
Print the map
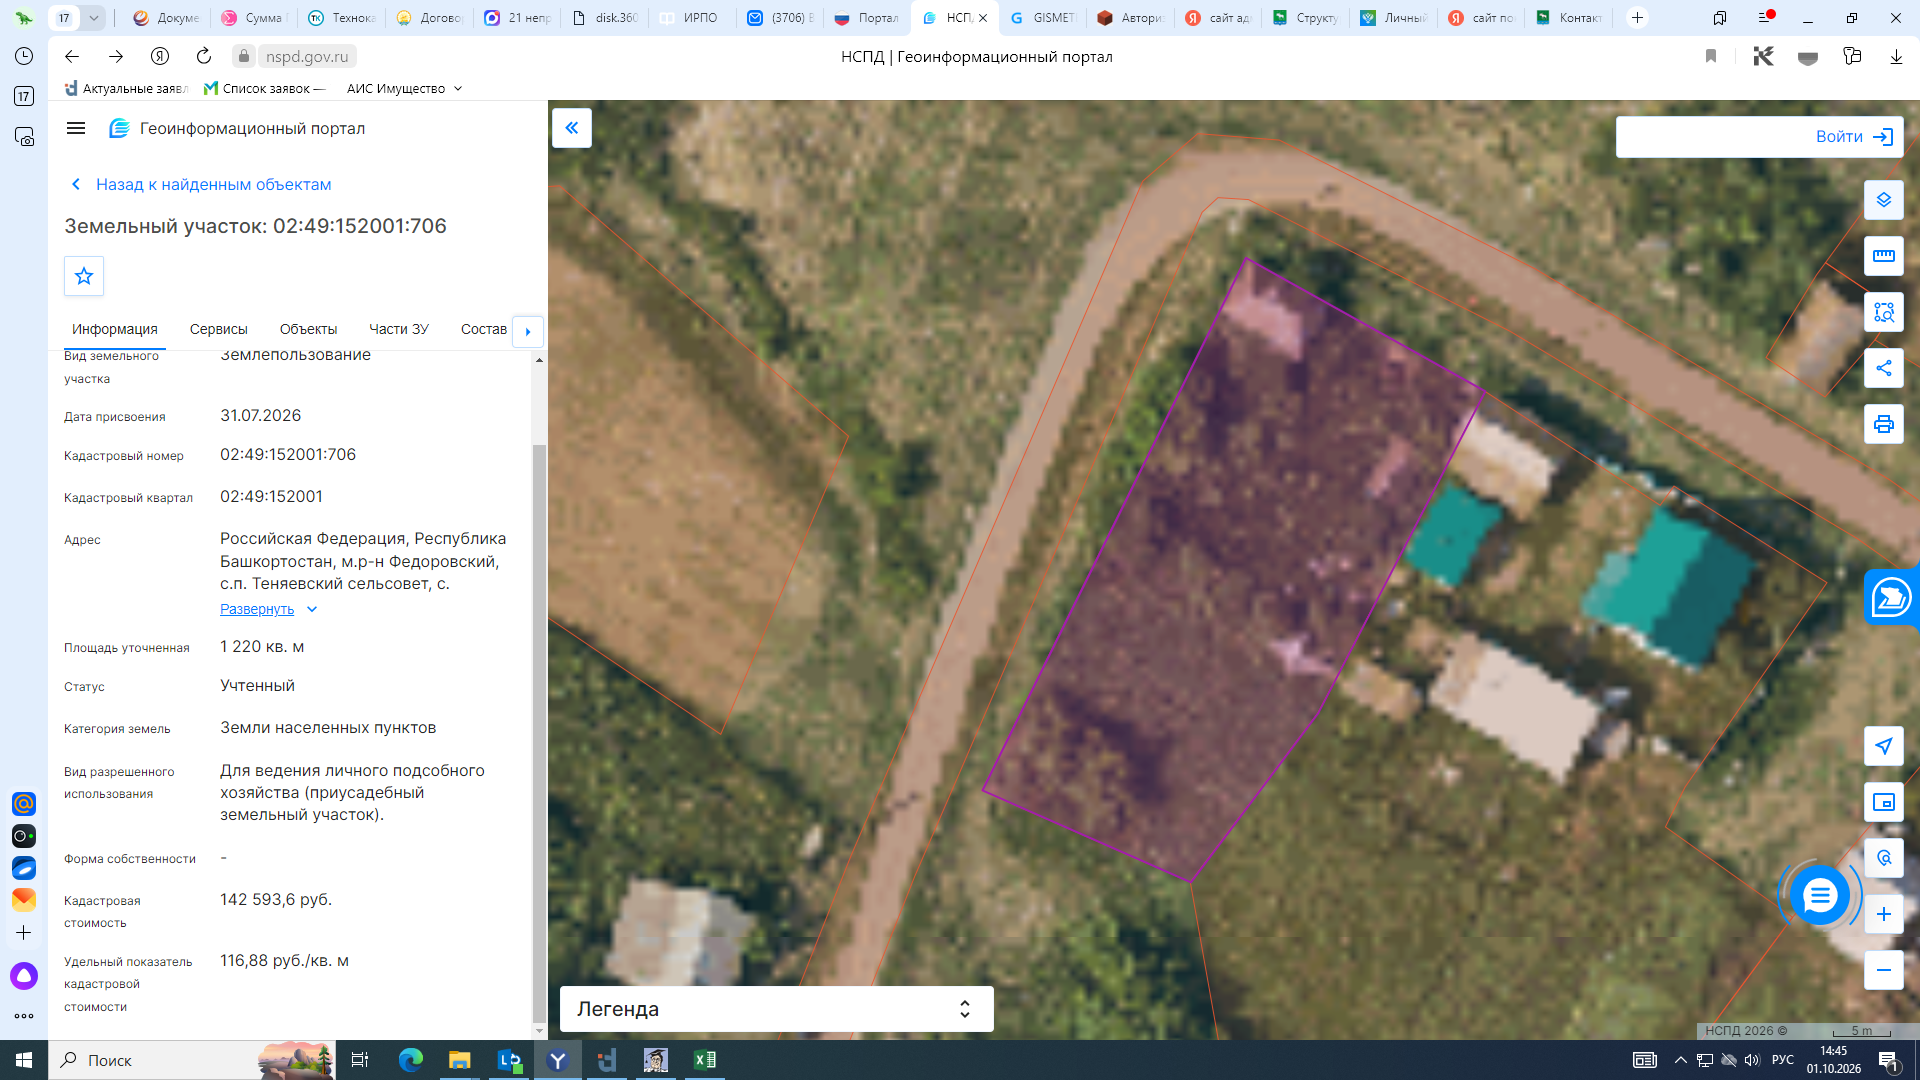tap(1884, 424)
